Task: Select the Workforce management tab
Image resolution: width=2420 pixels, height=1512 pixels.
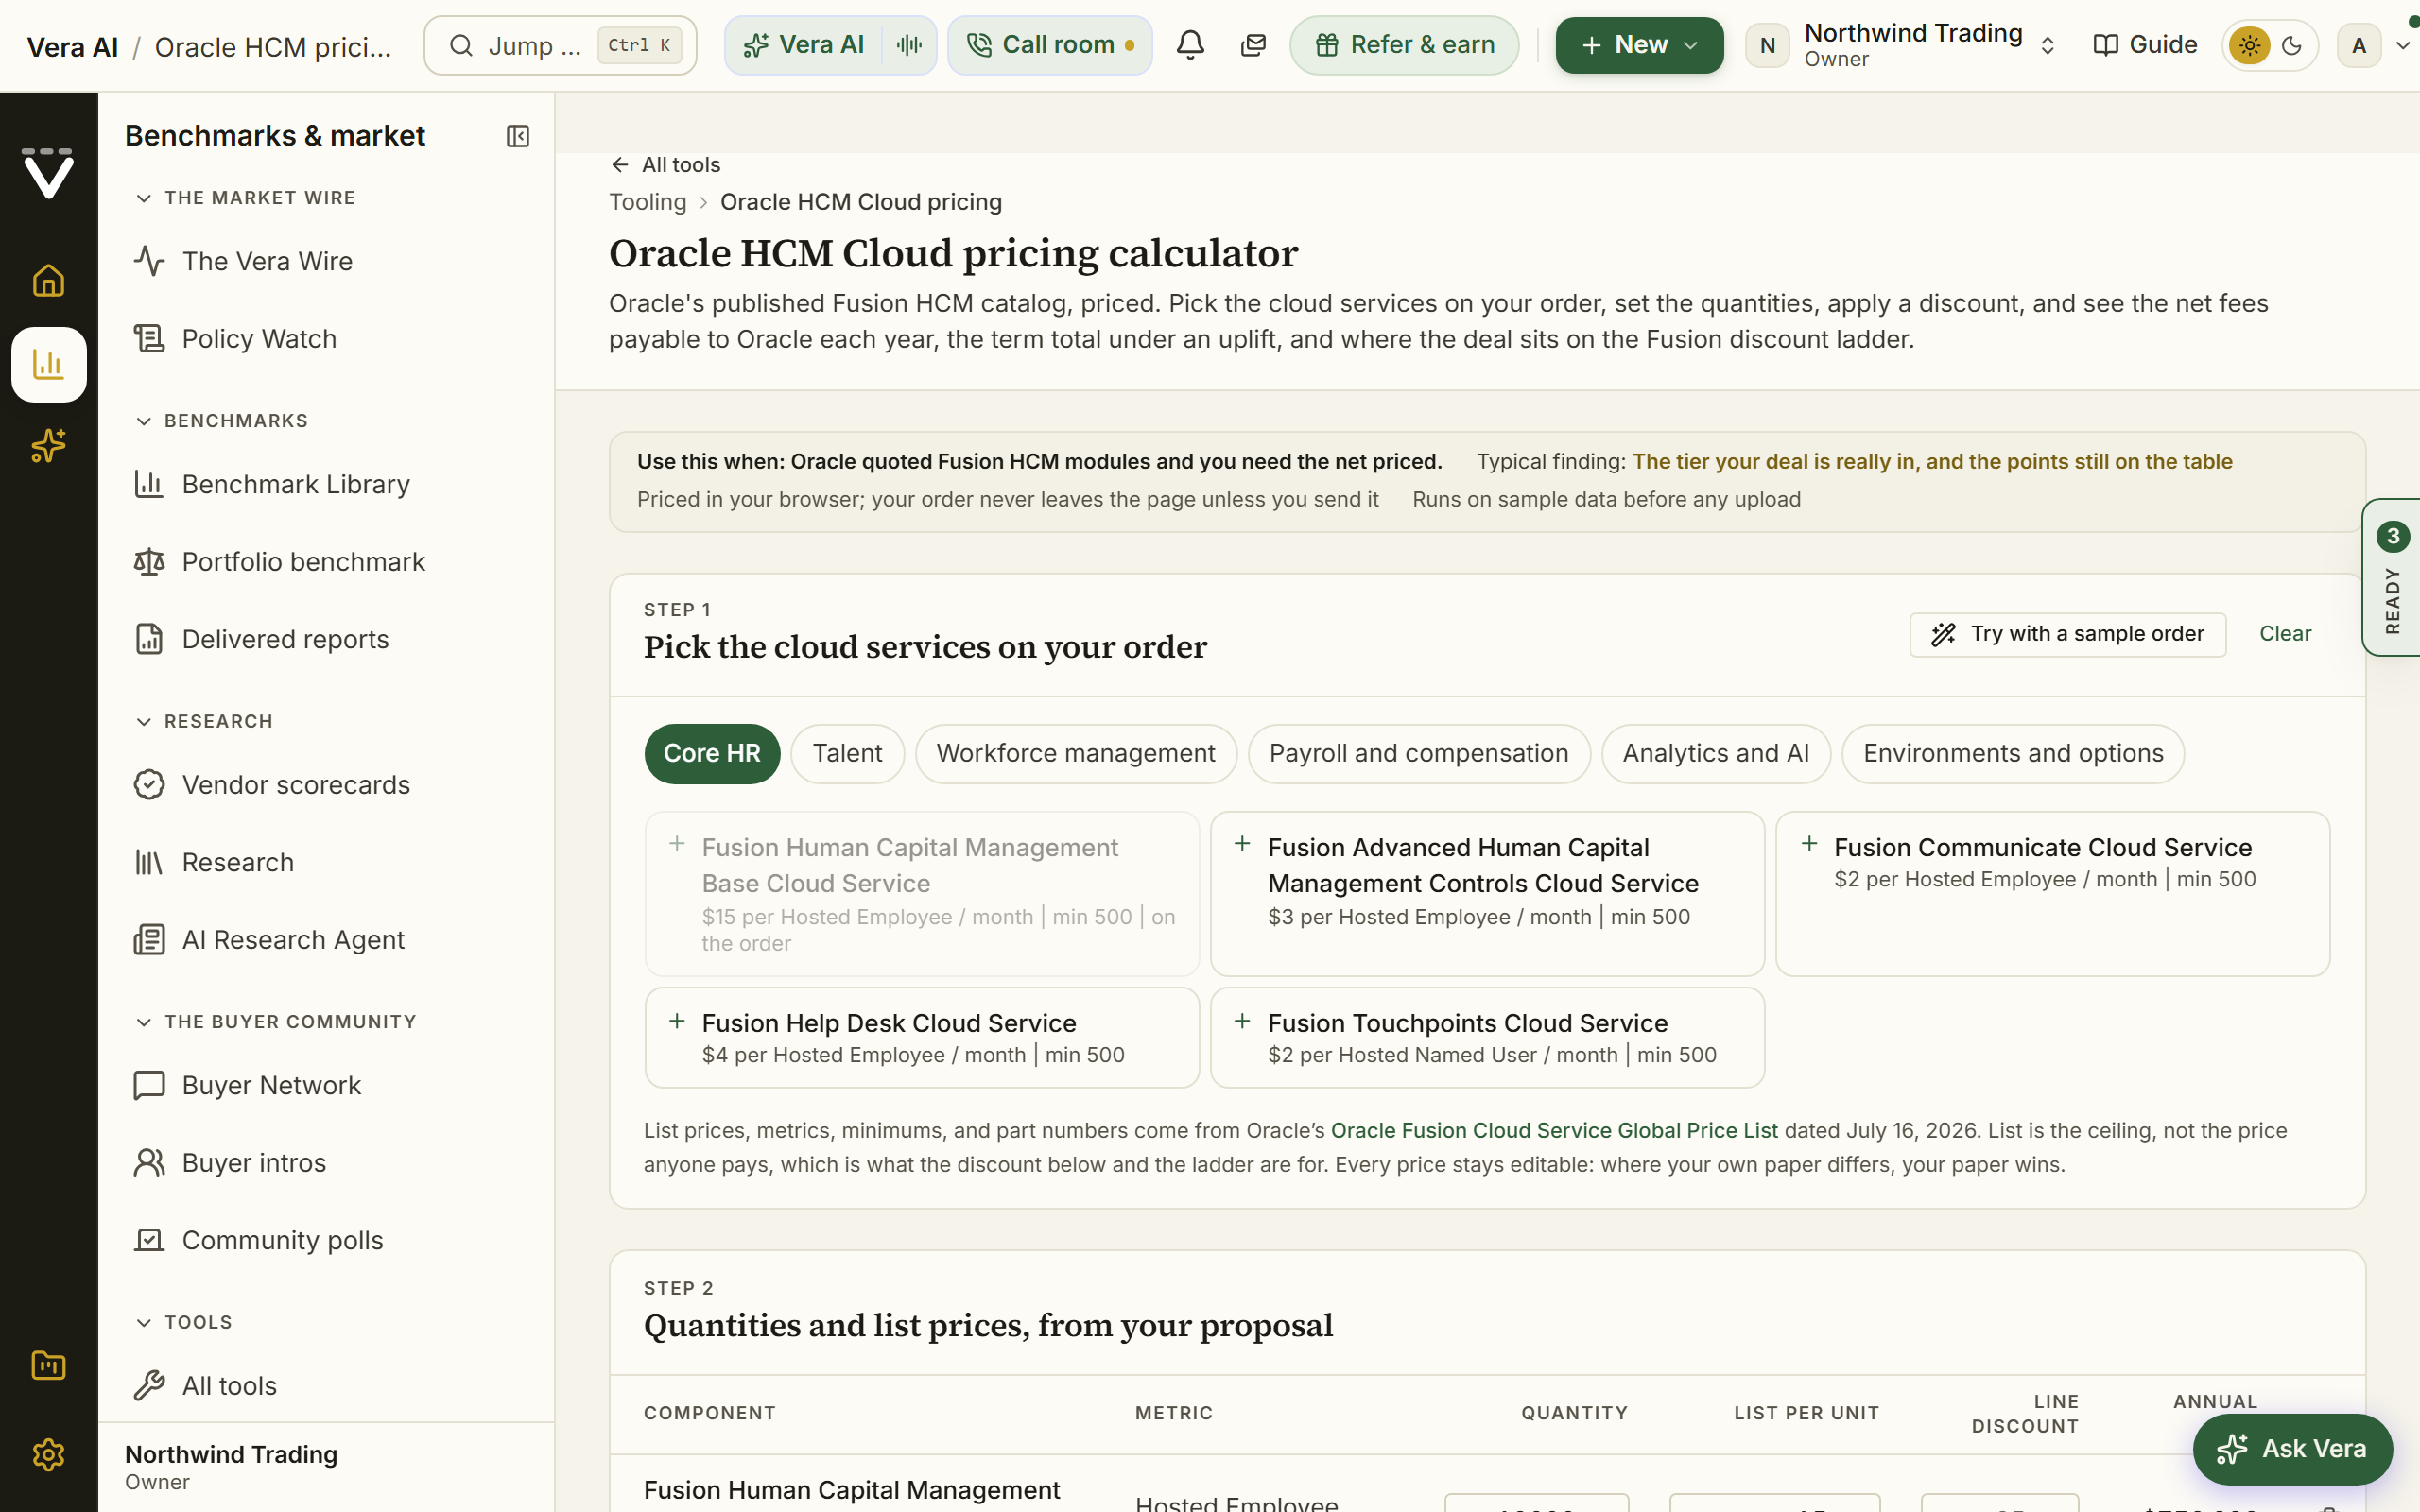Action: point(1075,753)
